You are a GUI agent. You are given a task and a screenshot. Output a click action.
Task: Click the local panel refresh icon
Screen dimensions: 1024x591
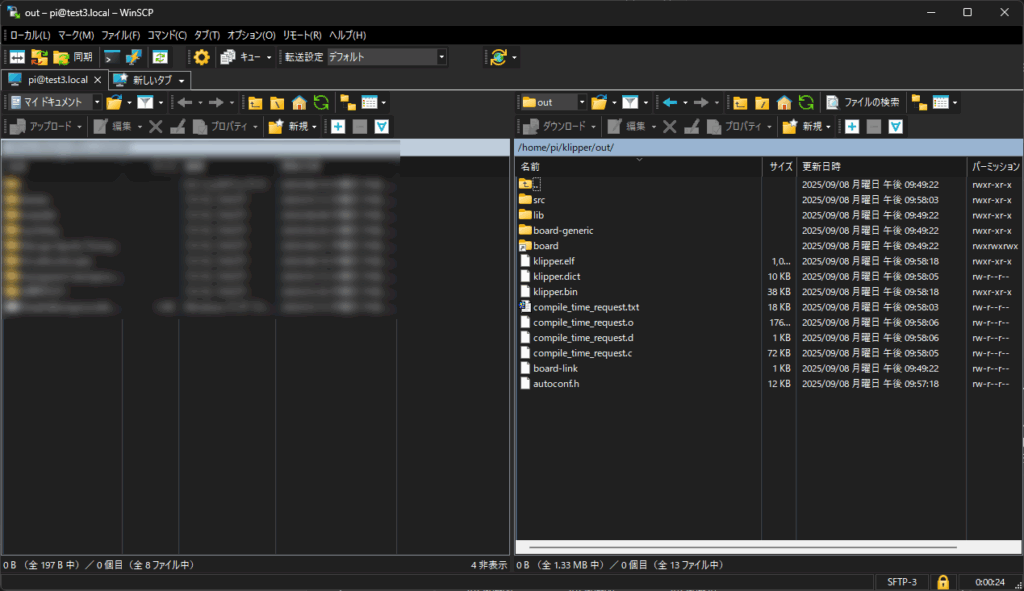point(320,102)
